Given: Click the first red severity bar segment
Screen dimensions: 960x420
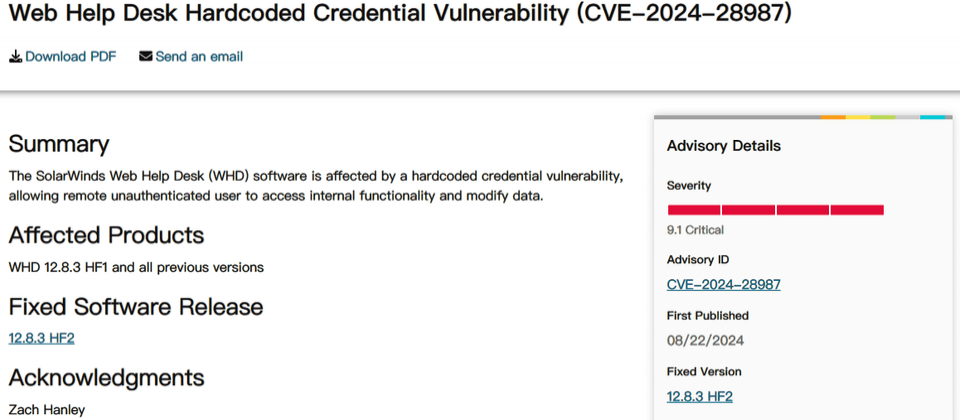Looking at the screenshot, I should pos(694,210).
